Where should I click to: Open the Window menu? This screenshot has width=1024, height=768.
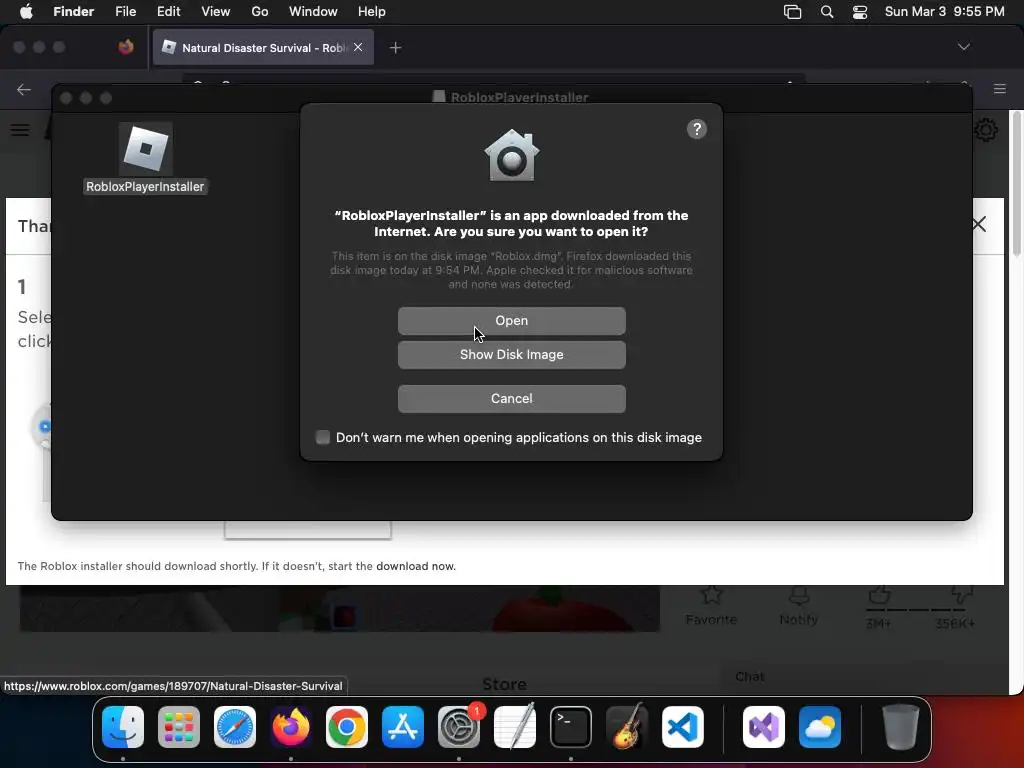313,12
